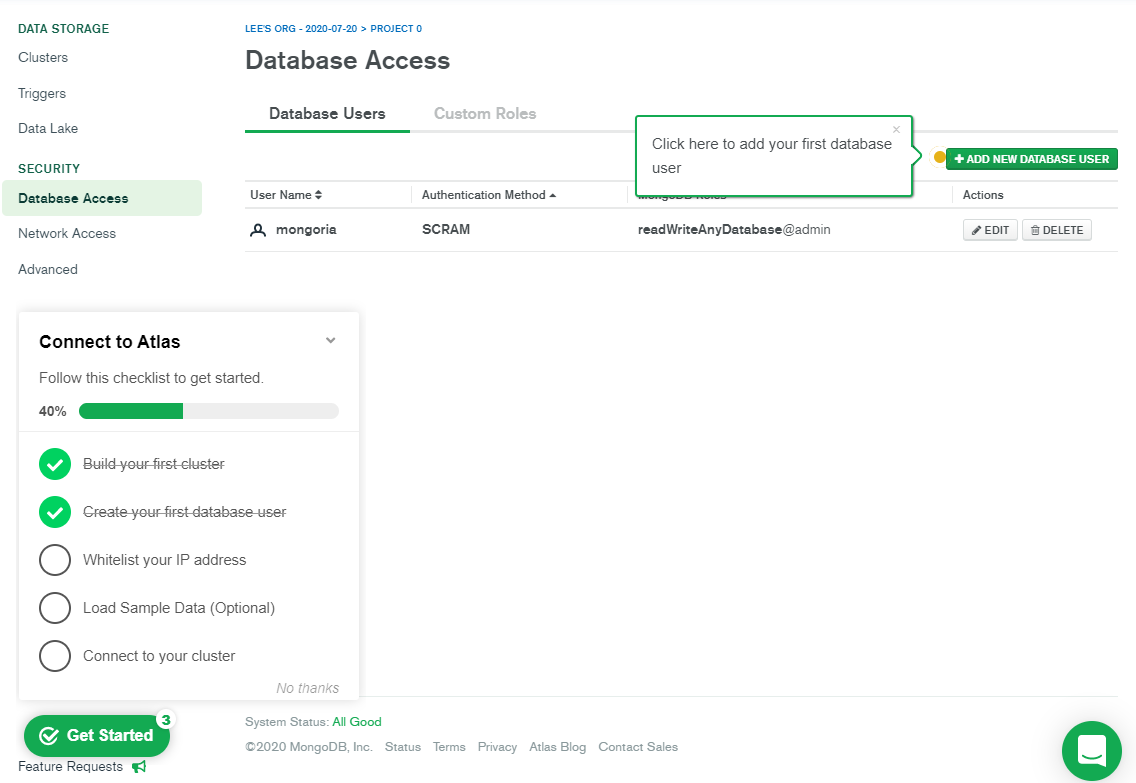Open the Privacy footer link

497,747
